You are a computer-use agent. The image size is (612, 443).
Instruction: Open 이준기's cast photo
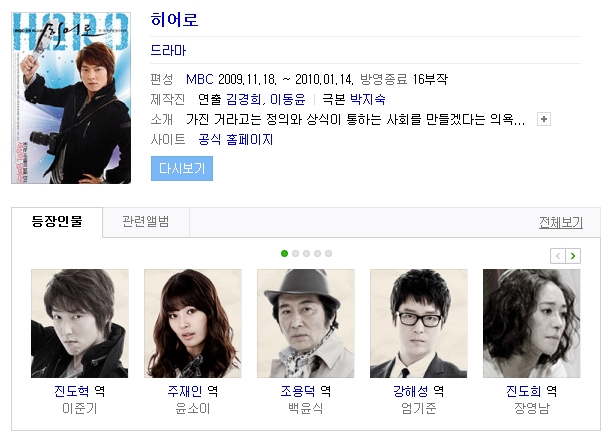80,323
